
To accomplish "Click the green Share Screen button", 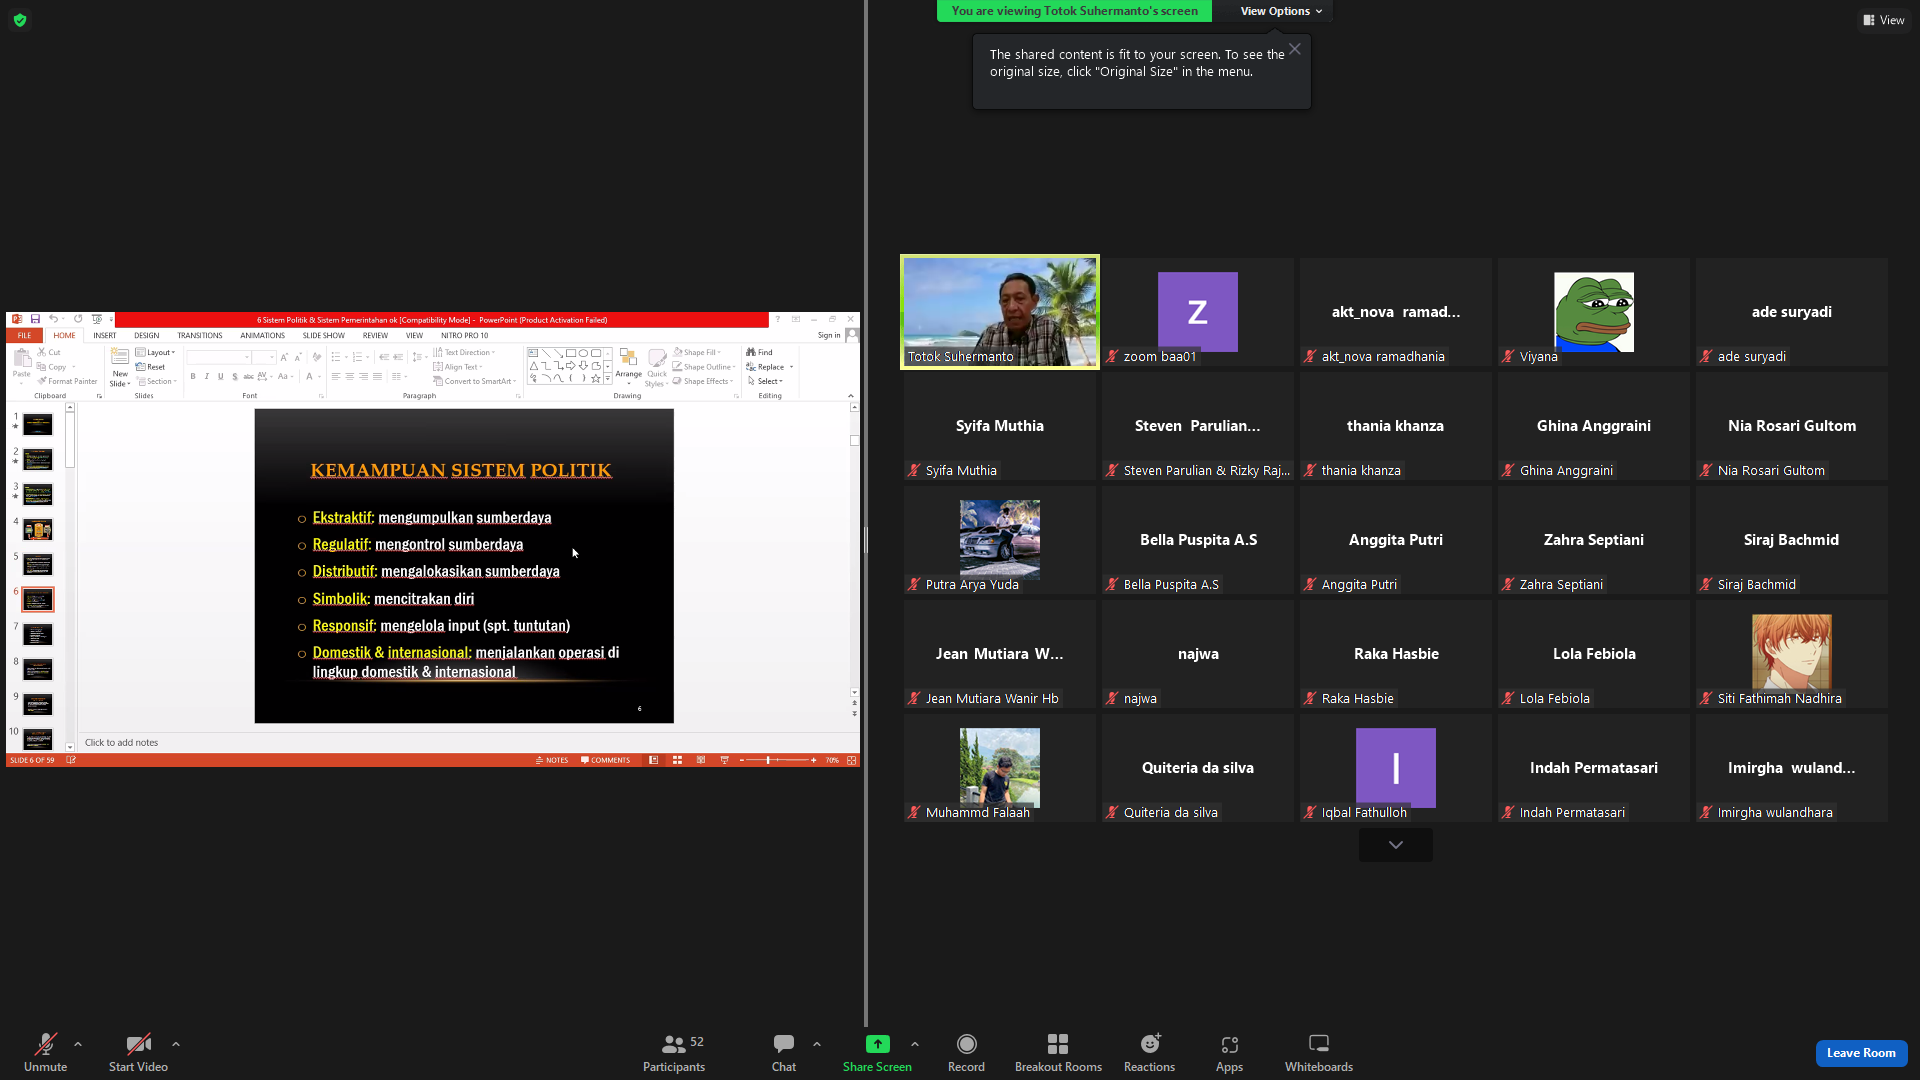I will [x=877, y=1052].
